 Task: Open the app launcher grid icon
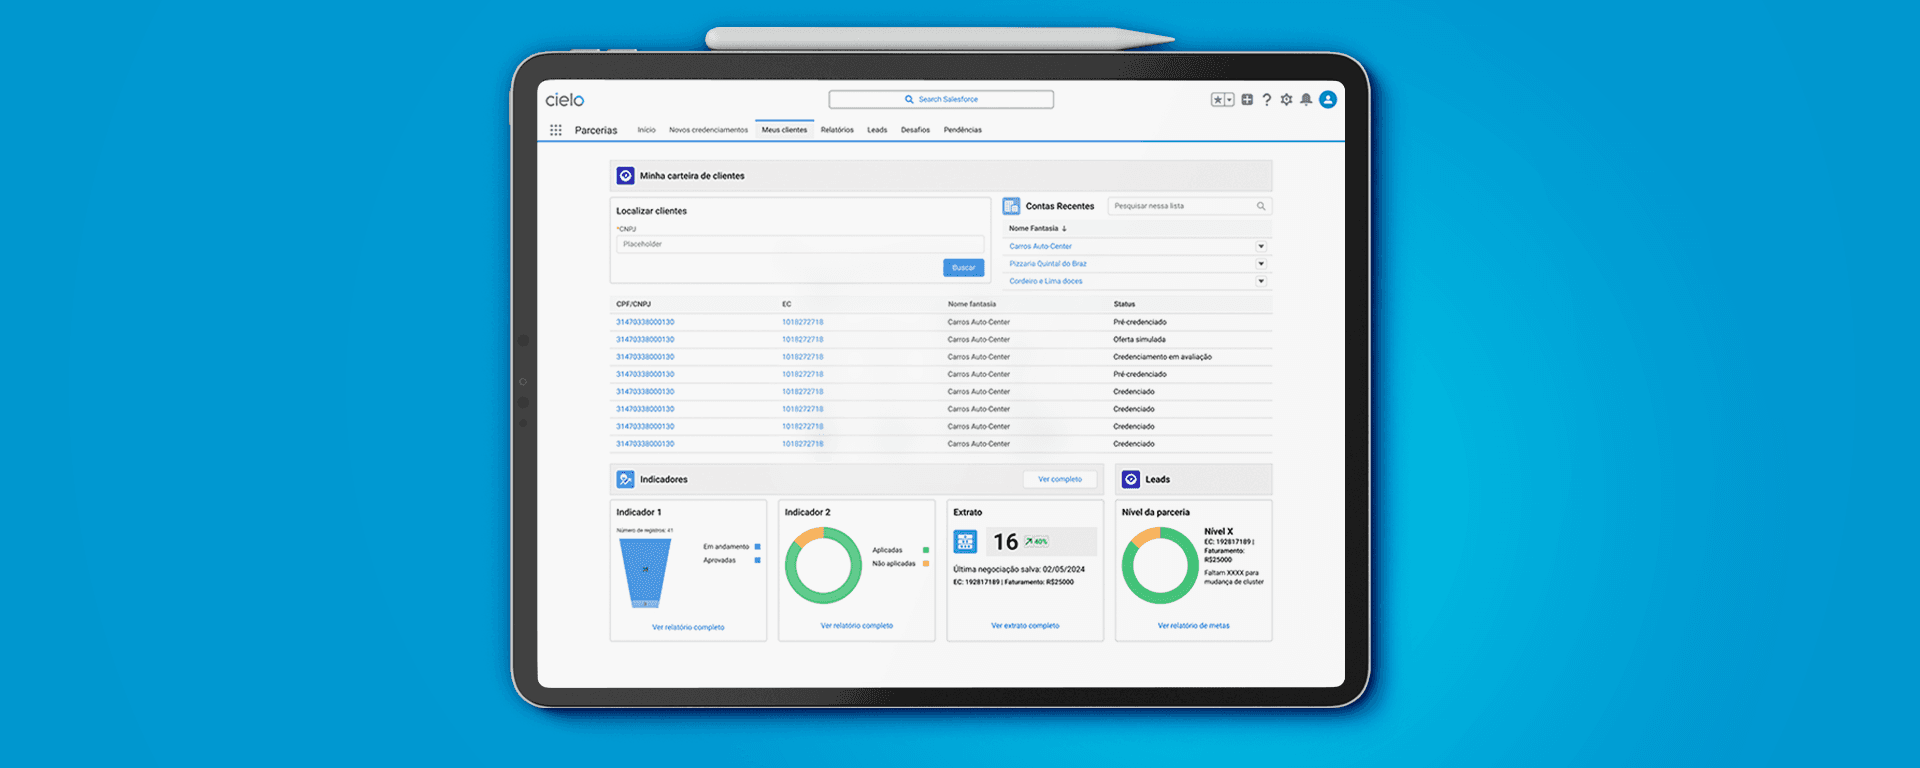tap(556, 130)
